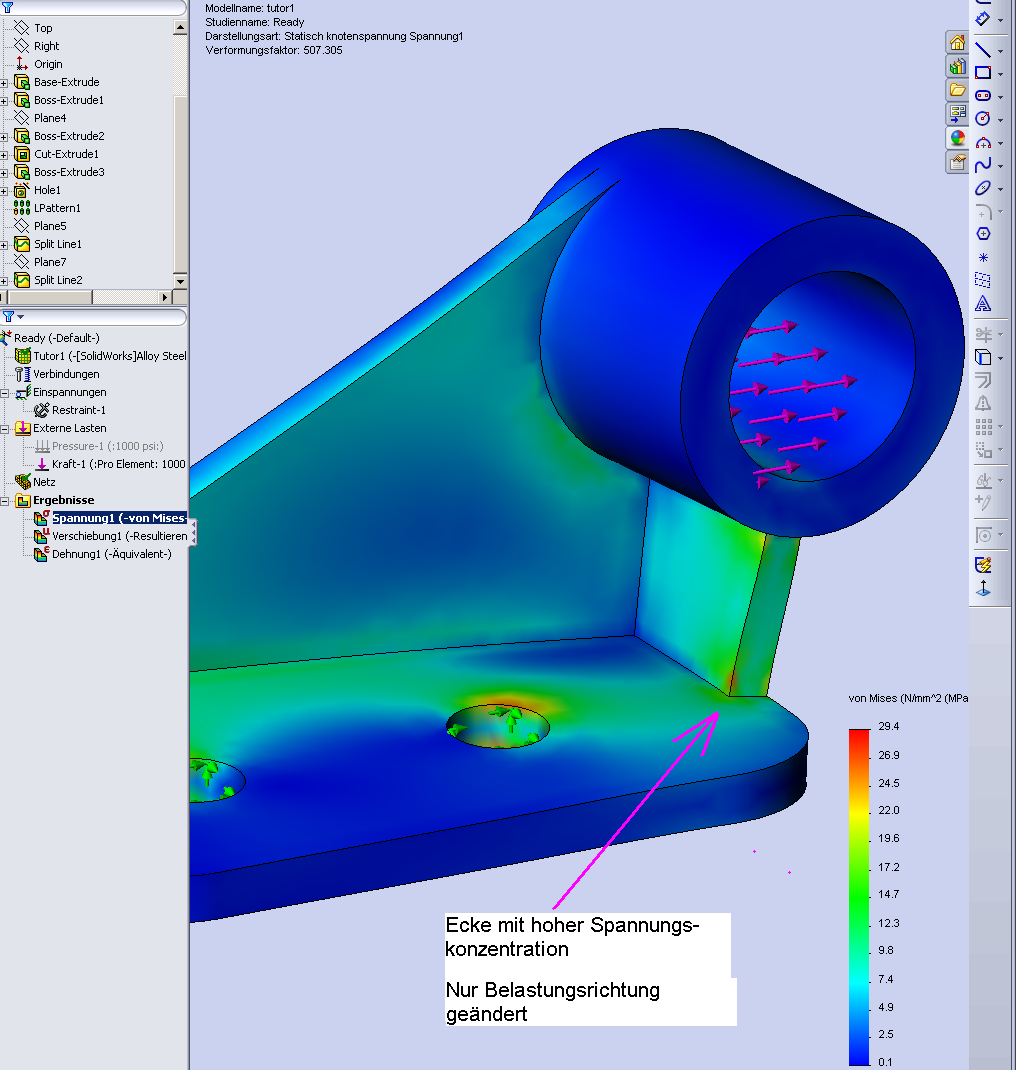Select the Centerpoint Arc tool

tap(983, 142)
